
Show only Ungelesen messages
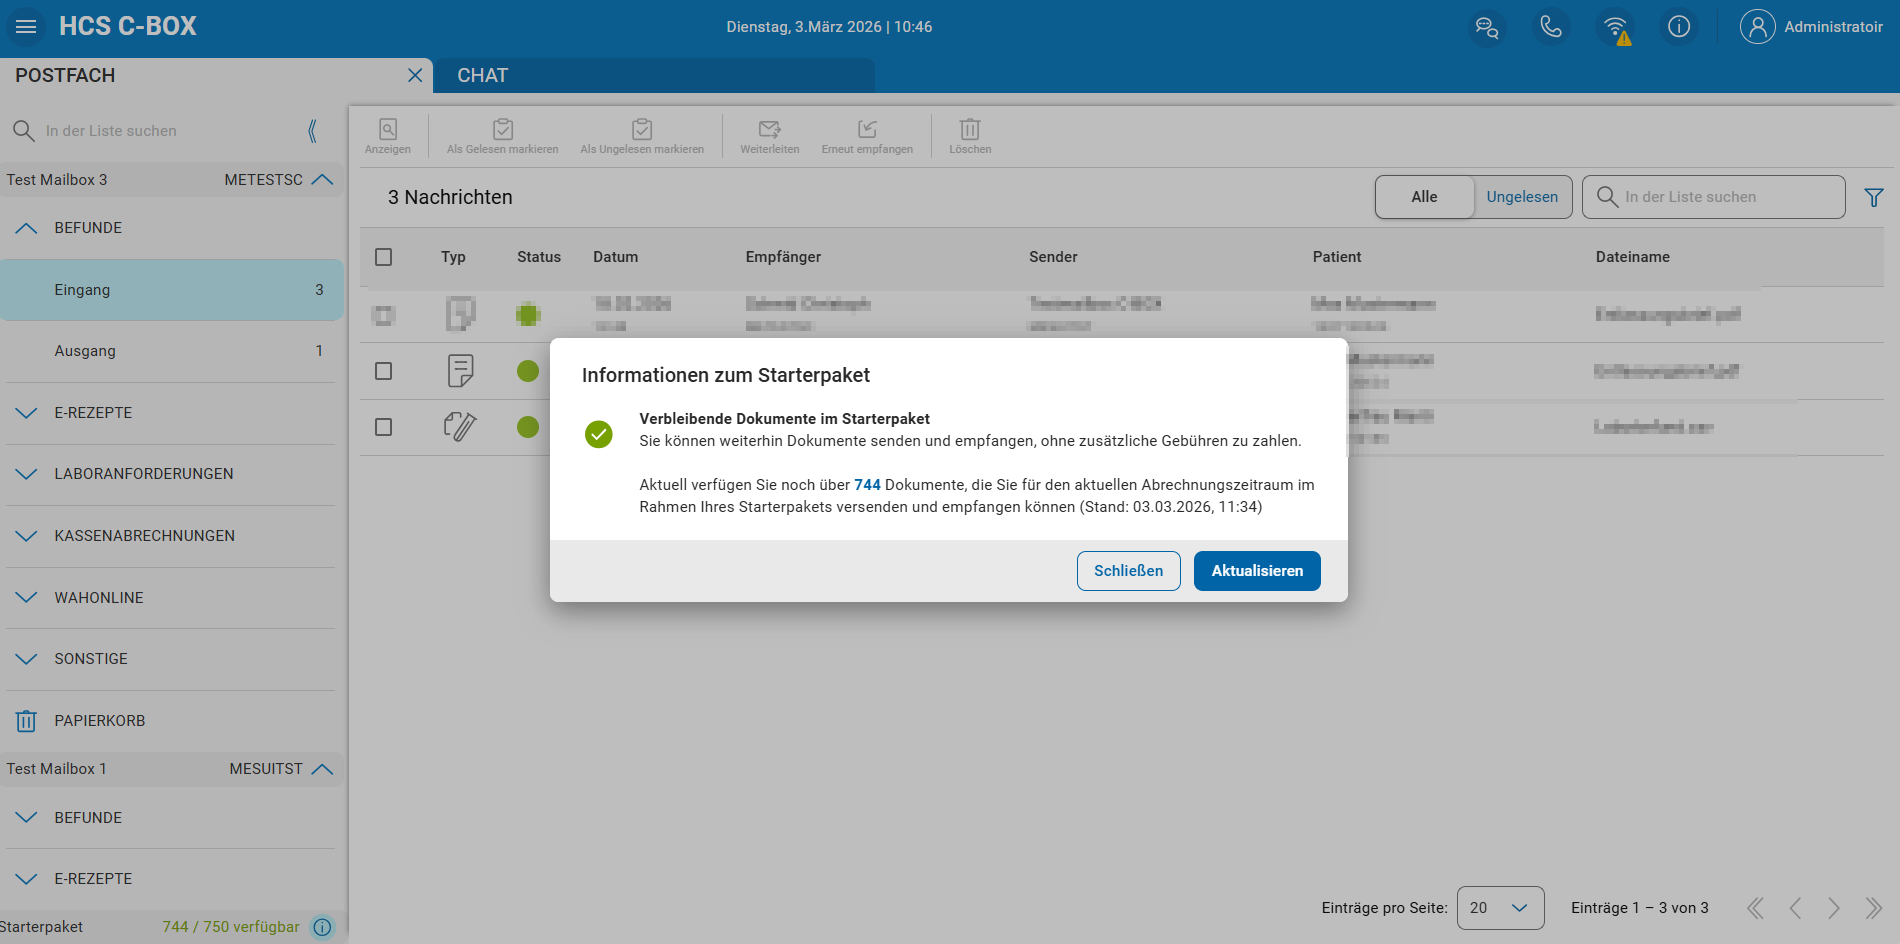1522,197
